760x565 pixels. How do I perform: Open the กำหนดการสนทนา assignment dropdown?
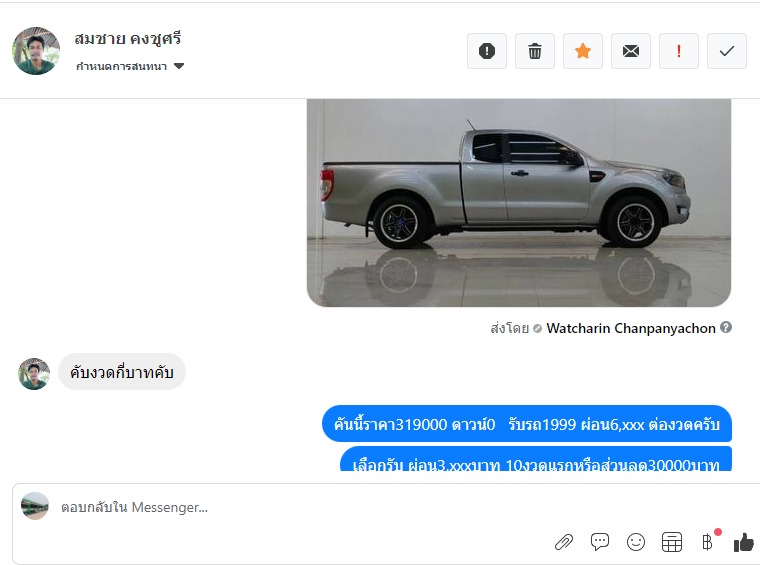coord(130,66)
